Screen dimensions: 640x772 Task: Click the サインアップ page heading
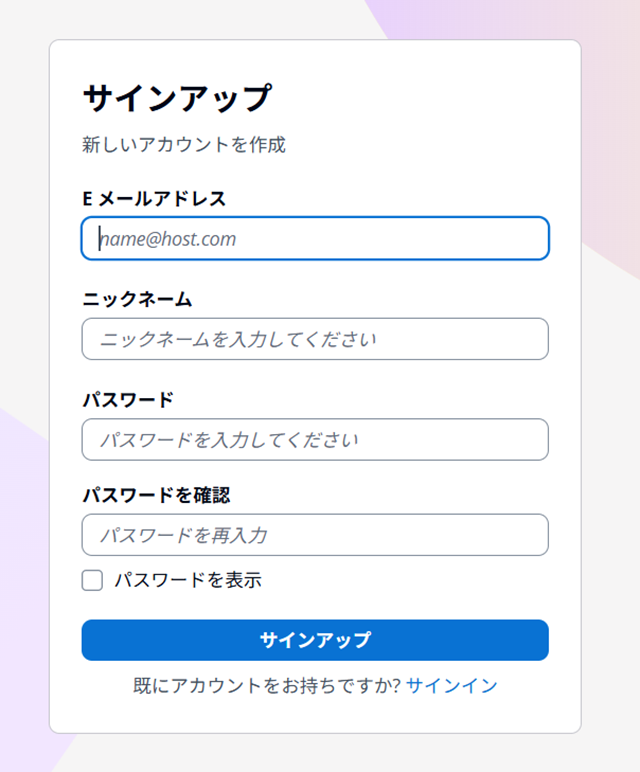176,98
